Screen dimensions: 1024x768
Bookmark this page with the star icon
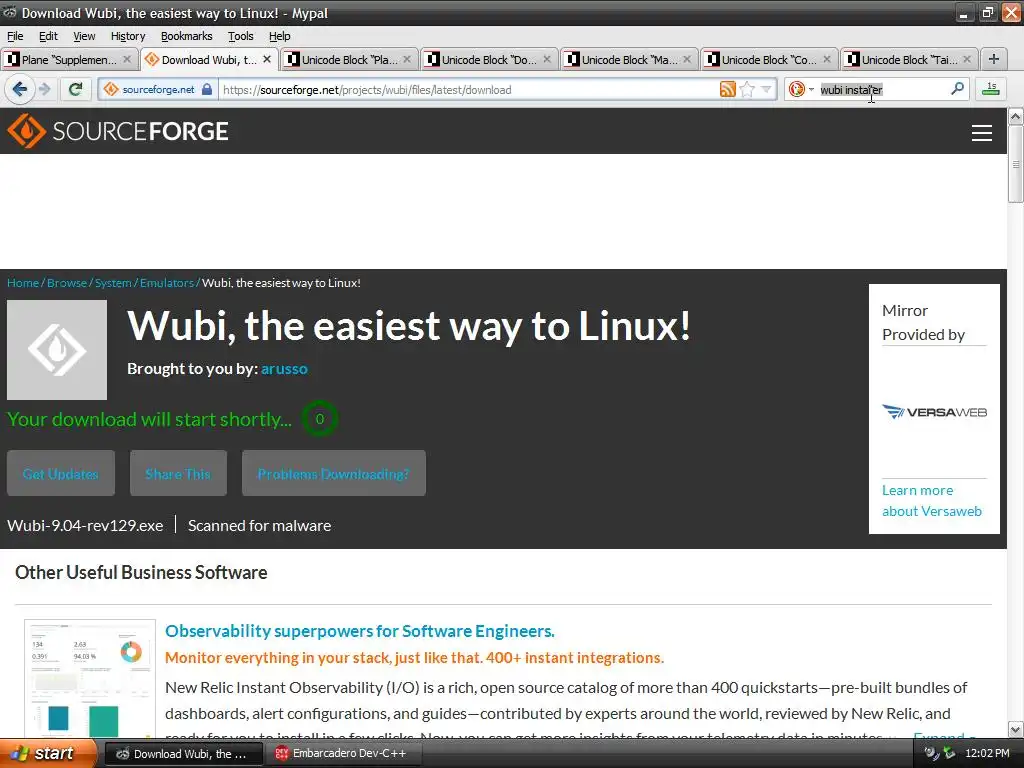(747, 89)
